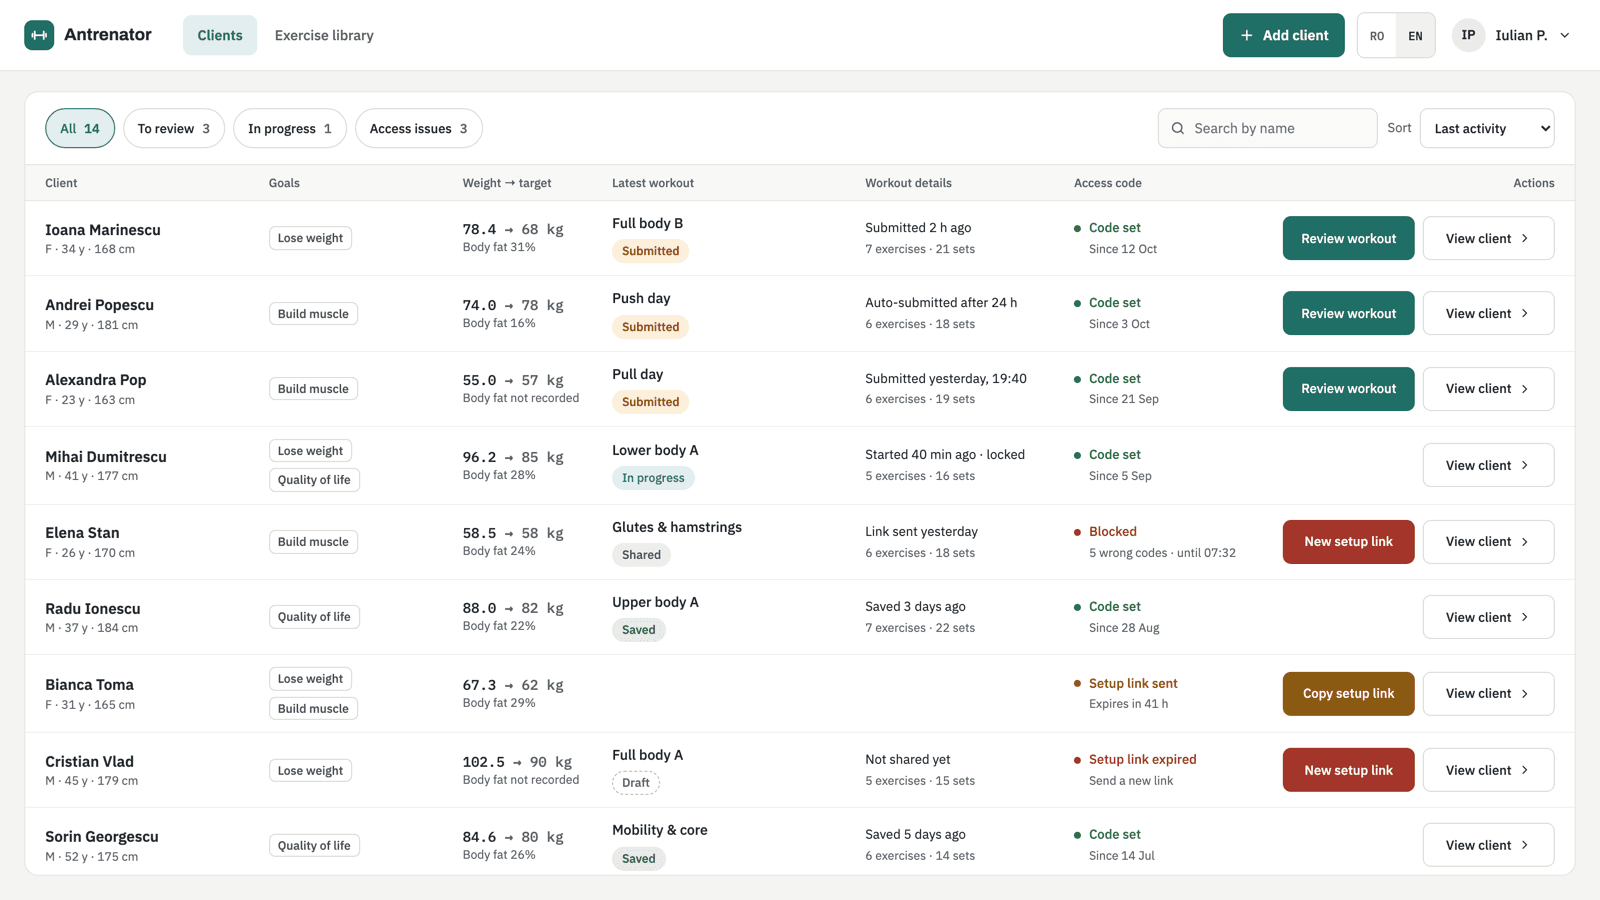This screenshot has height=900, width=1600.
Task: Focus the Search by name field
Action: pyautogui.click(x=1267, y=128)
